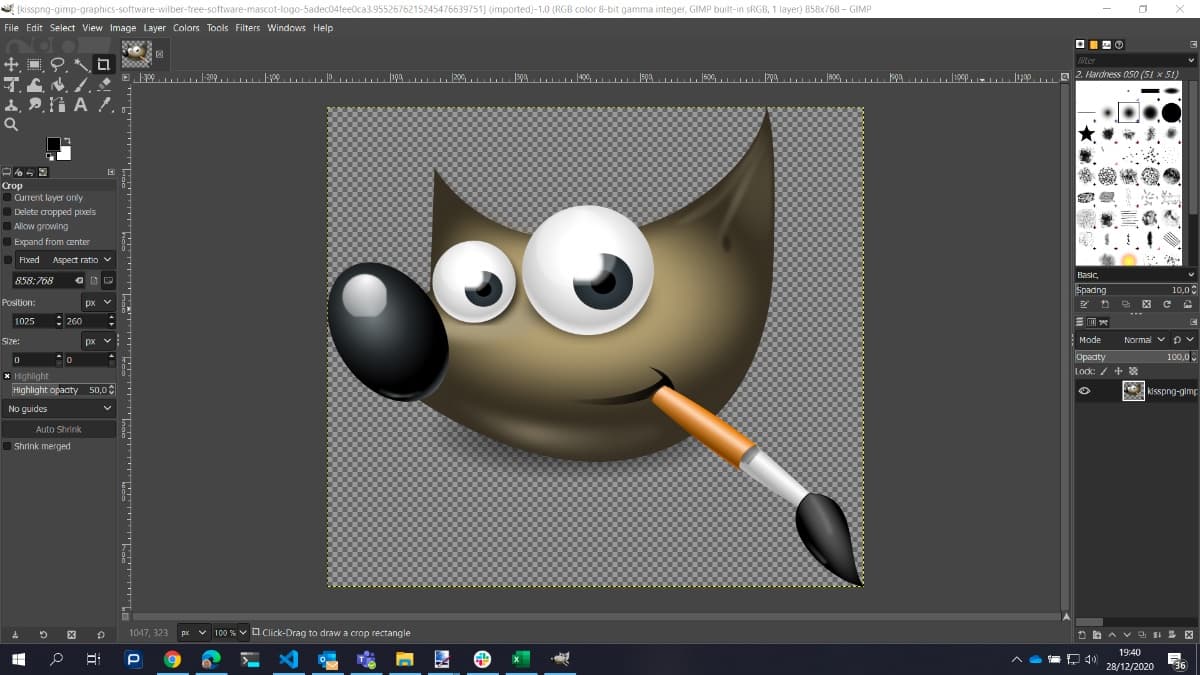Open Visual Studio Code from the taskbar
This screenshot has width=1200, height=675.
289,659
